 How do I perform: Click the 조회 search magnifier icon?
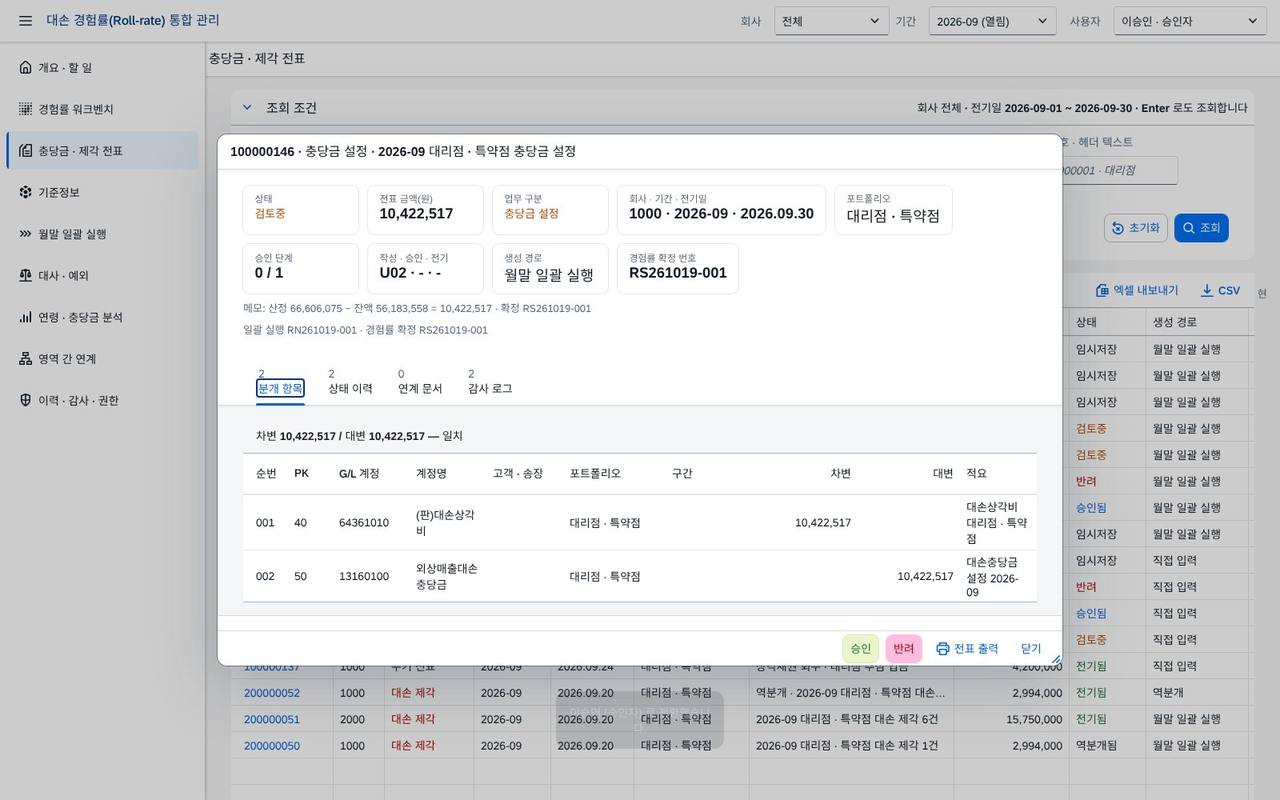point(1189,228)
